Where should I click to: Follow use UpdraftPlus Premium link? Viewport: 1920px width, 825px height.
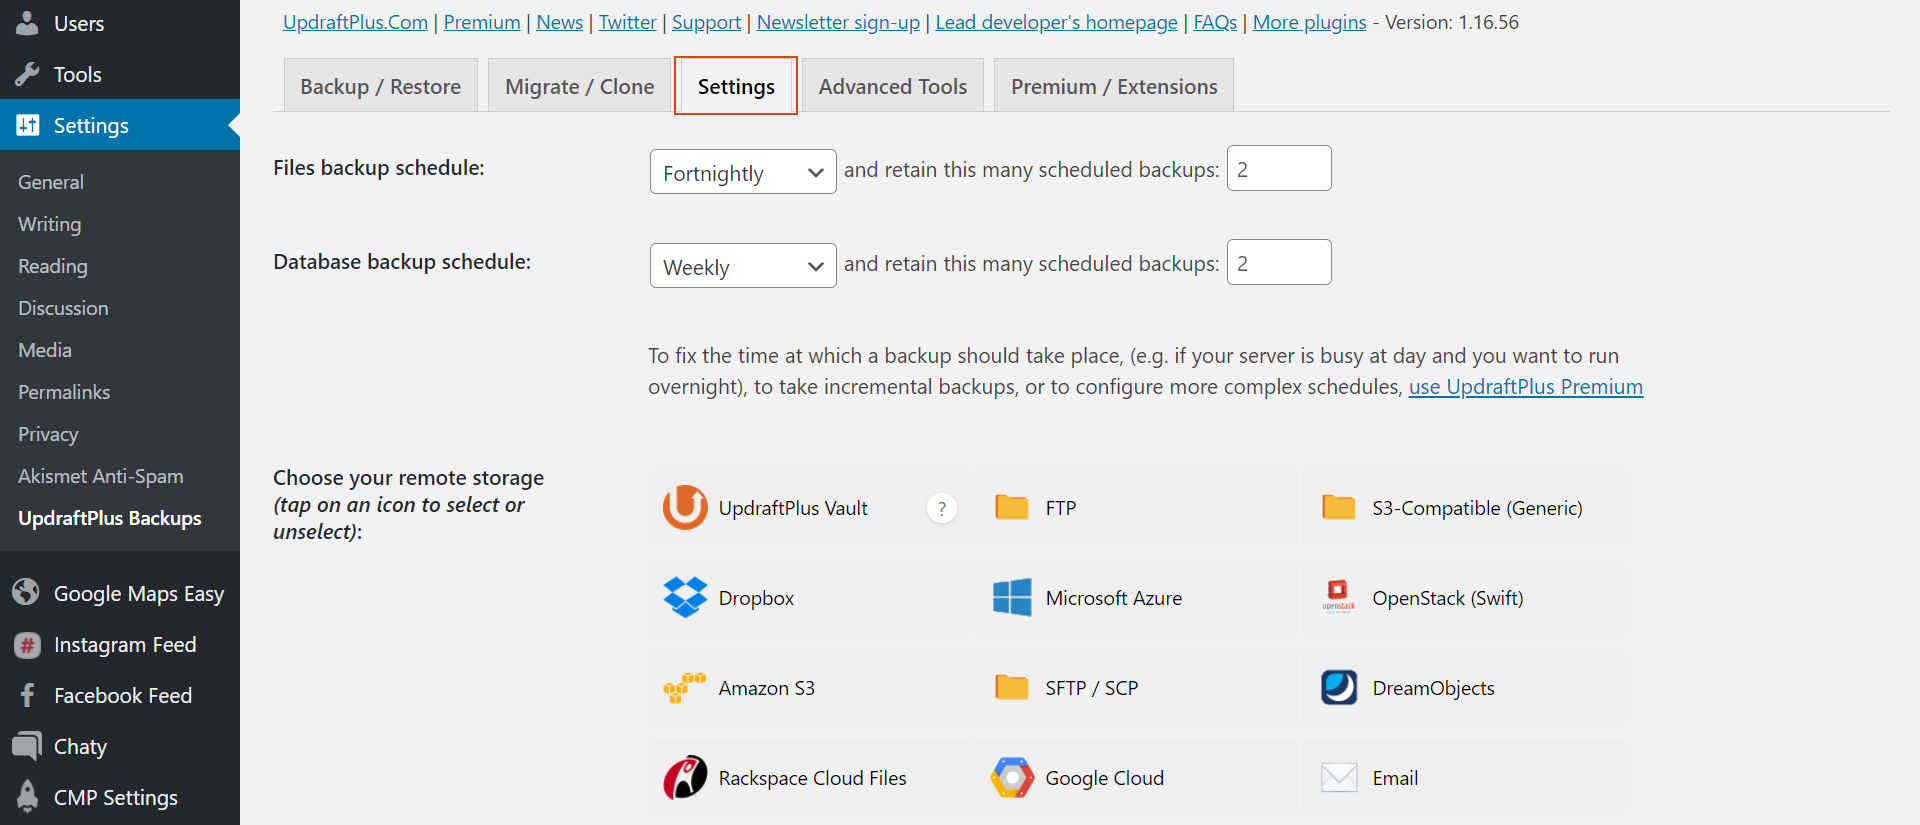tap(1526, 387)
